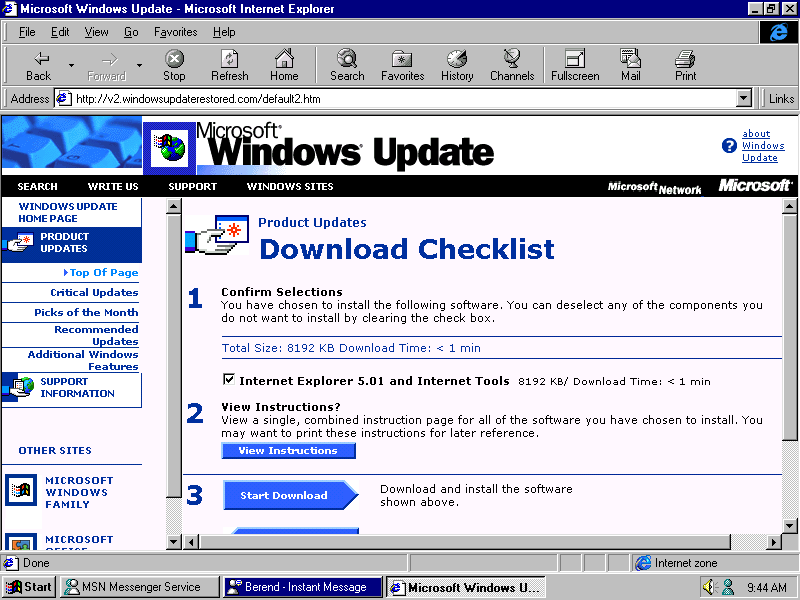800x600 pixels.
Task: Click the content pane scroll down arrow
Action: pyautogui.click(x=789, y=541)
